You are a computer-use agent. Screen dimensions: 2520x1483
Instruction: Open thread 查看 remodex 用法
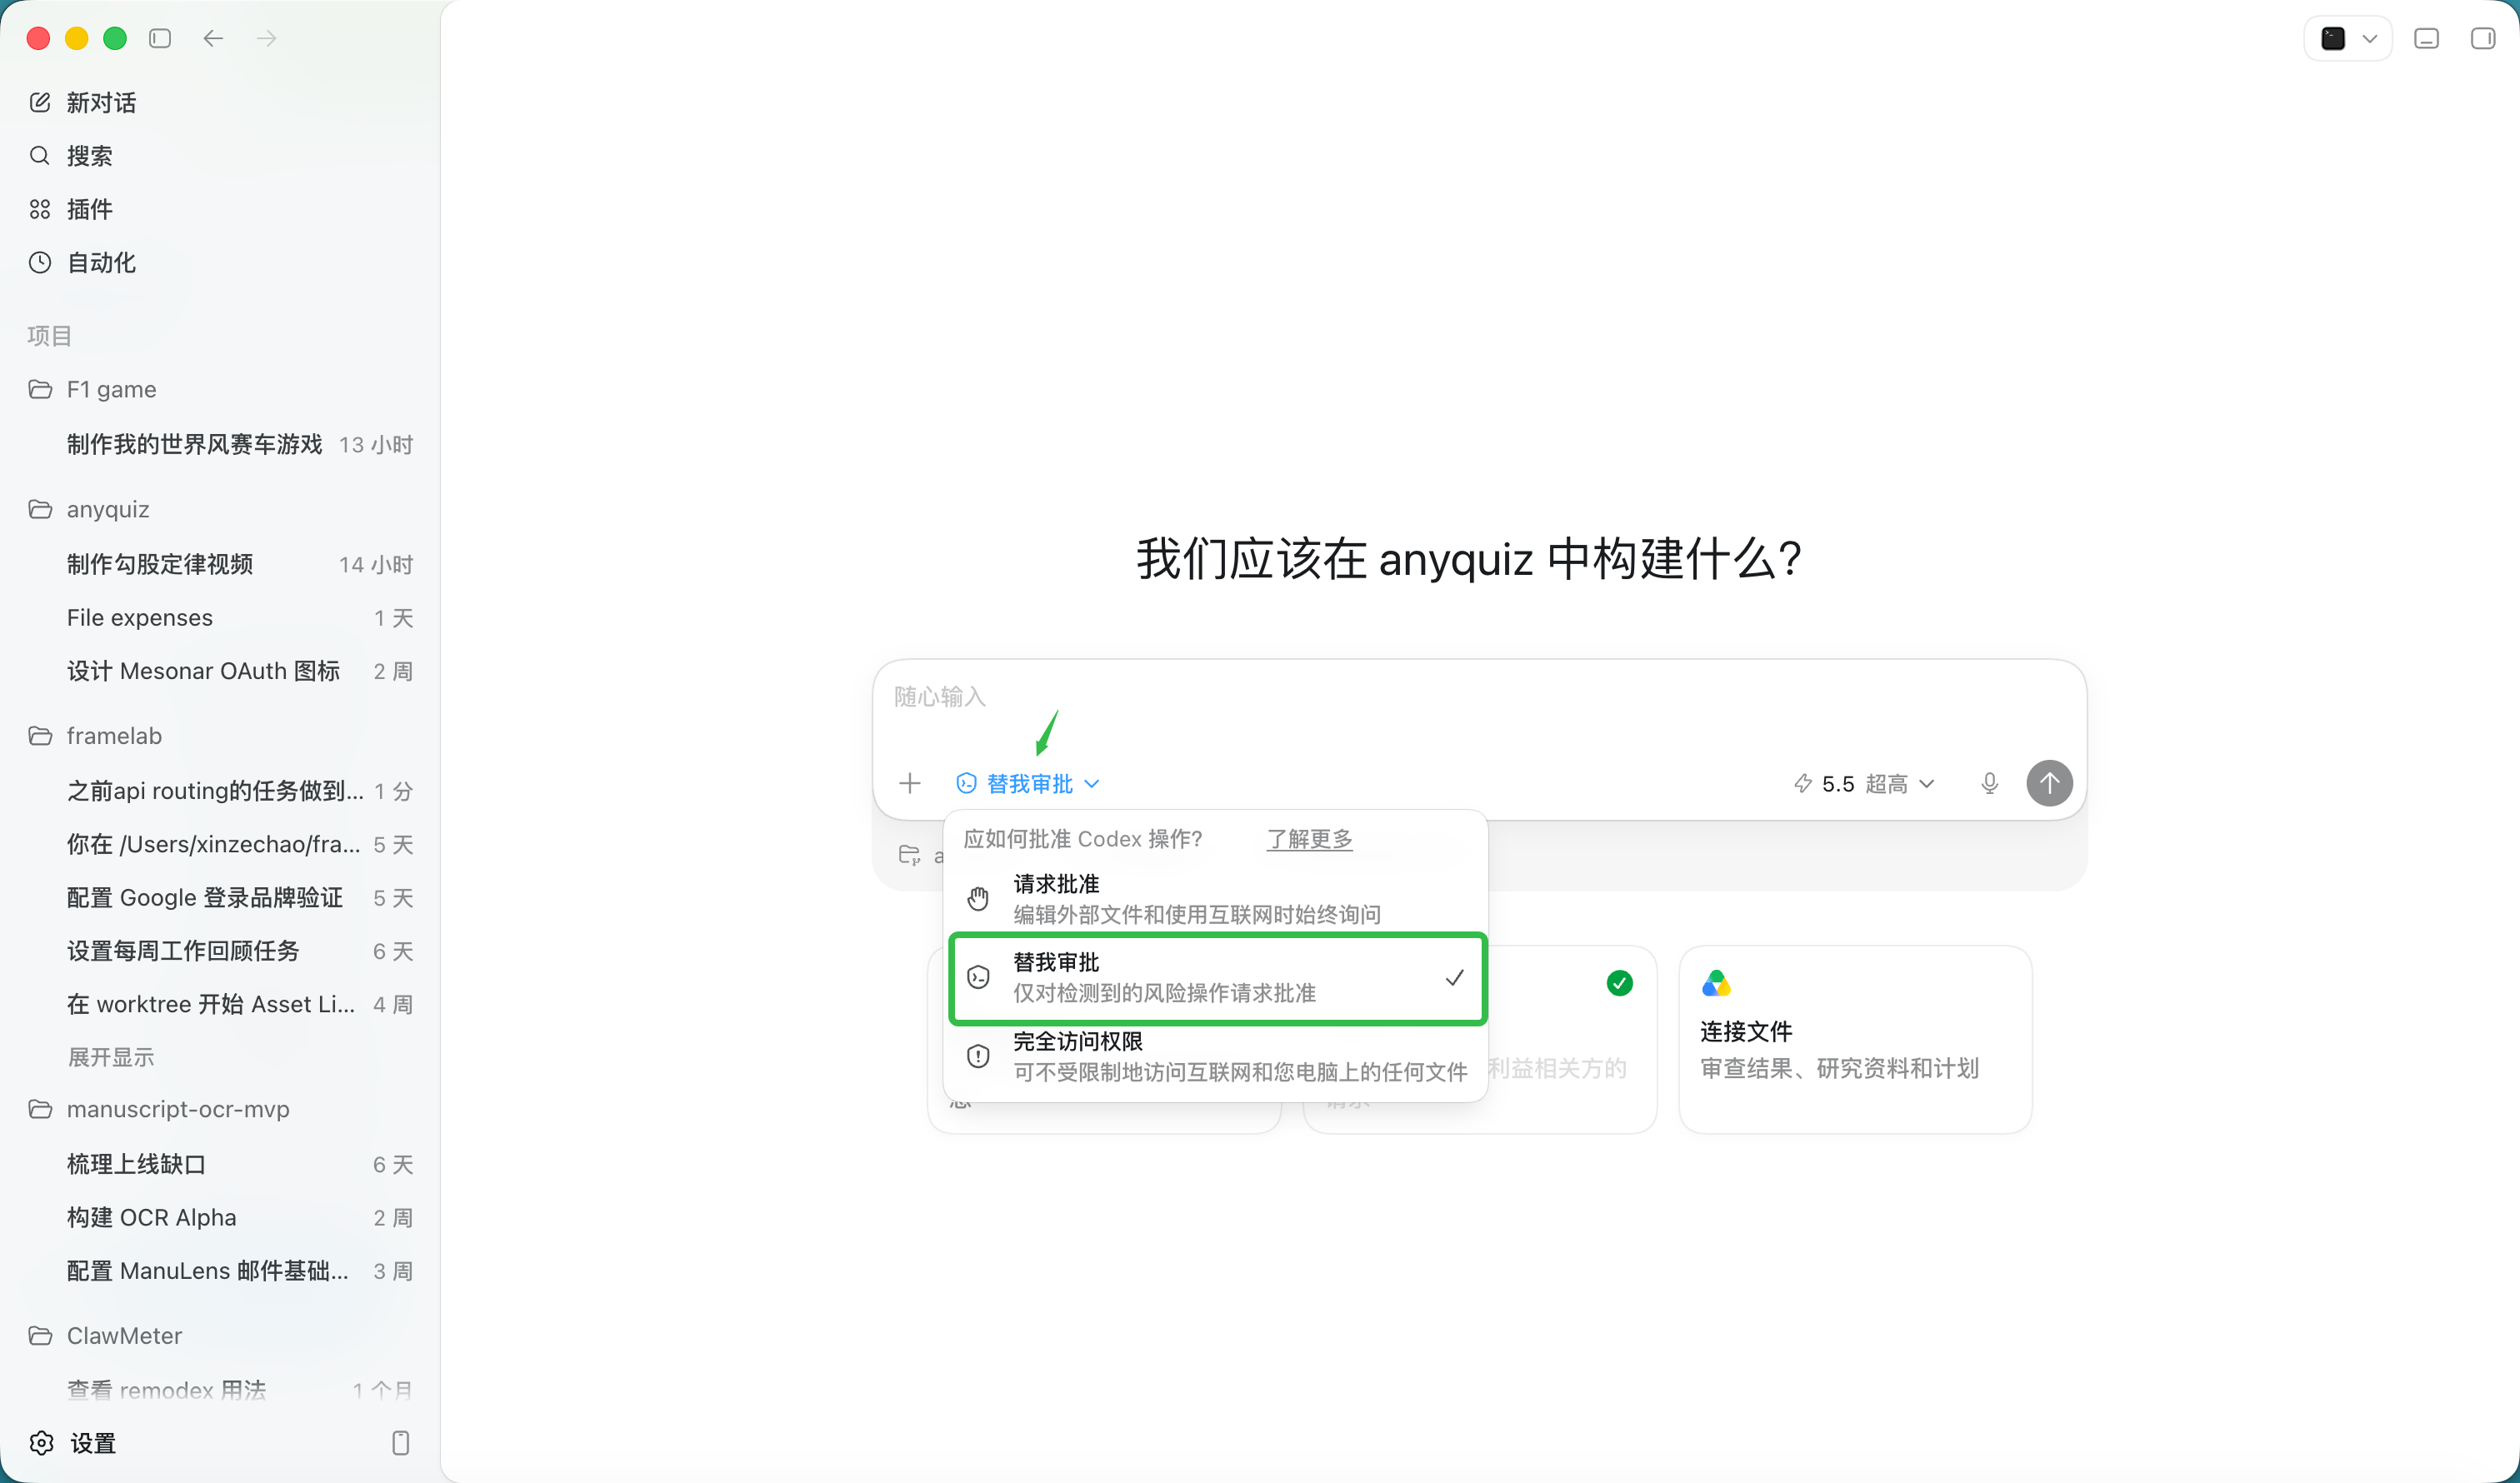pyautogui.click(x=220, y=1389)
